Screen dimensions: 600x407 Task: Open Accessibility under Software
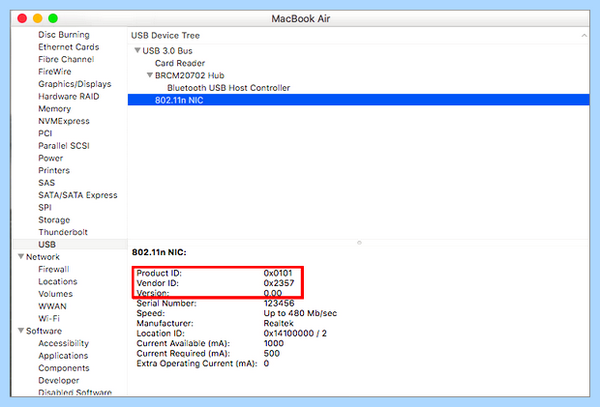click(x=64, y=343)
